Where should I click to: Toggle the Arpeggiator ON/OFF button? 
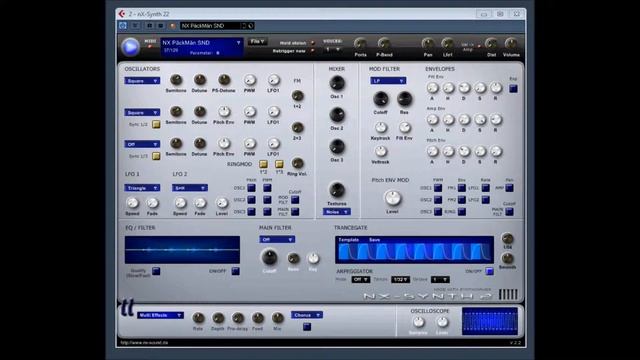[x=489, y=271]
